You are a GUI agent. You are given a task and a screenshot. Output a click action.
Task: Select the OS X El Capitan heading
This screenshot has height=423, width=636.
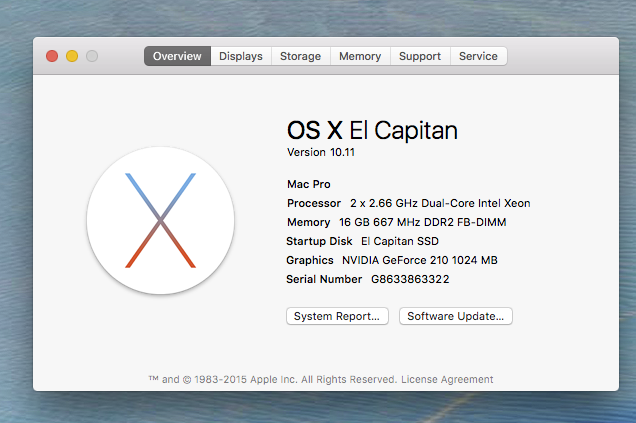[372, 130]
